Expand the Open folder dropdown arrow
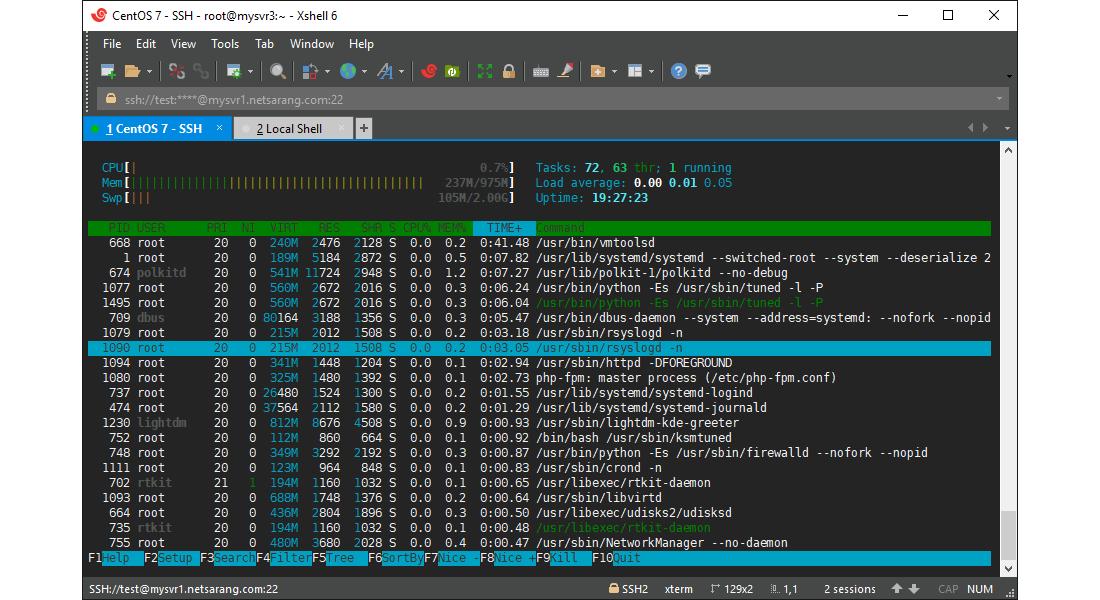Image resolution: width=1100 pixels, height=600 pixels. pos(150,71)
